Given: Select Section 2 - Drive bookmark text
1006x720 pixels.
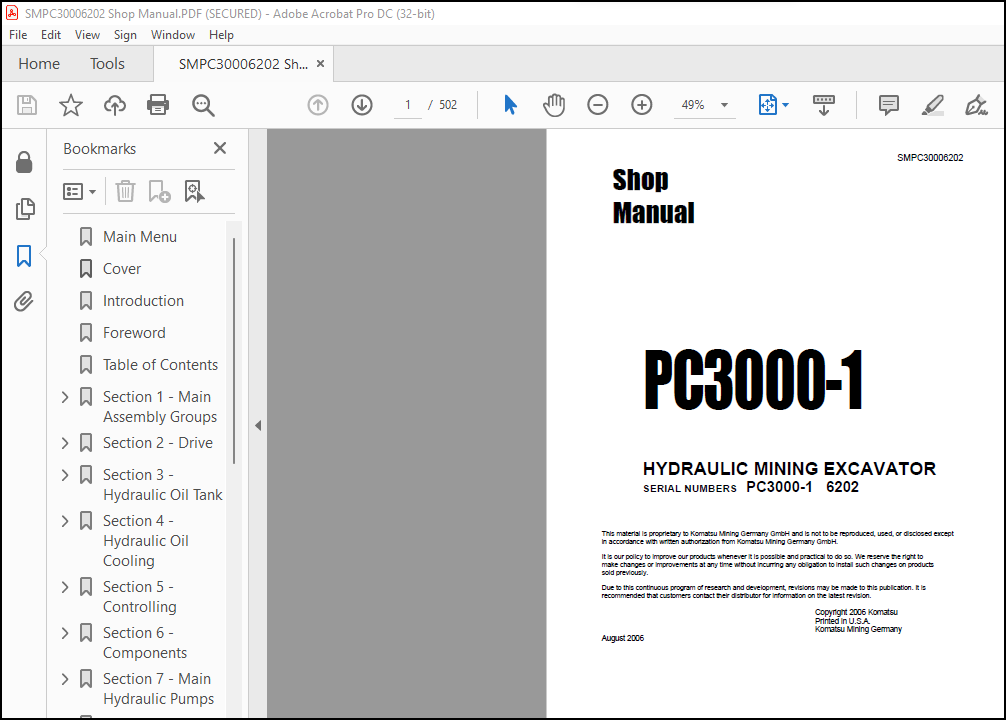Looking at the screenshot, I should pos(158,443).
